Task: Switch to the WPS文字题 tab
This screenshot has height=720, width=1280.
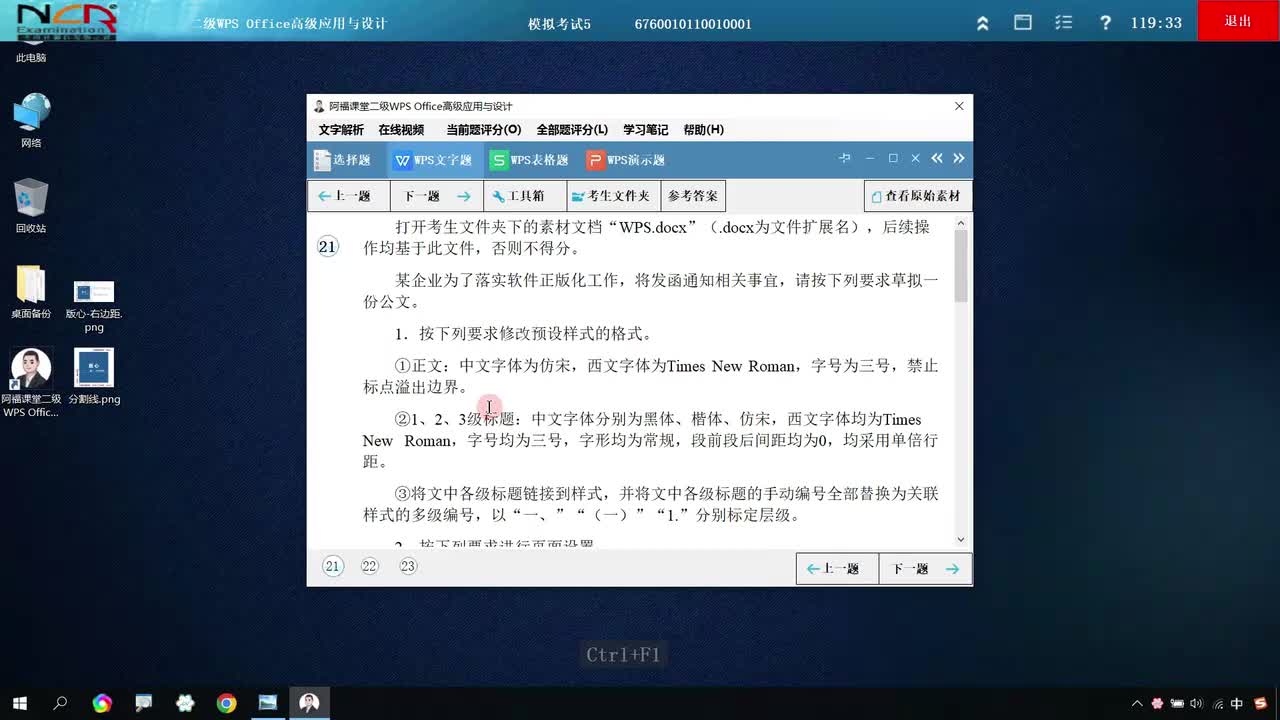Action: 433,160
